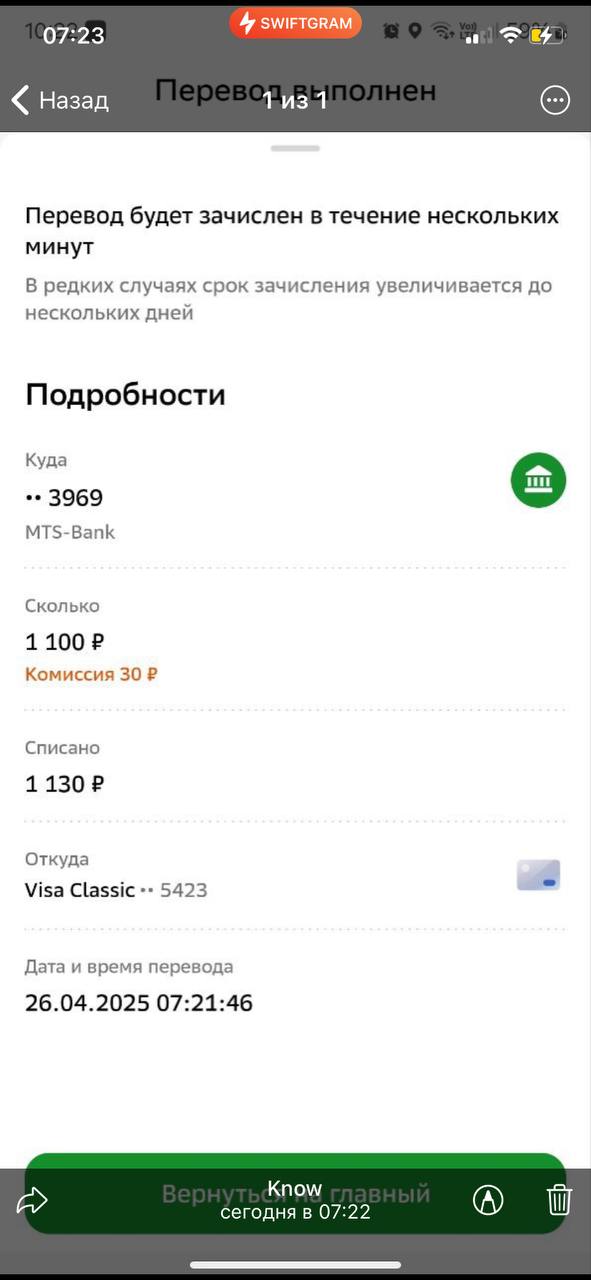Tap the Назад back chevron
Viewport: 591px width, 1280px height.
click(x=20, y=100)
